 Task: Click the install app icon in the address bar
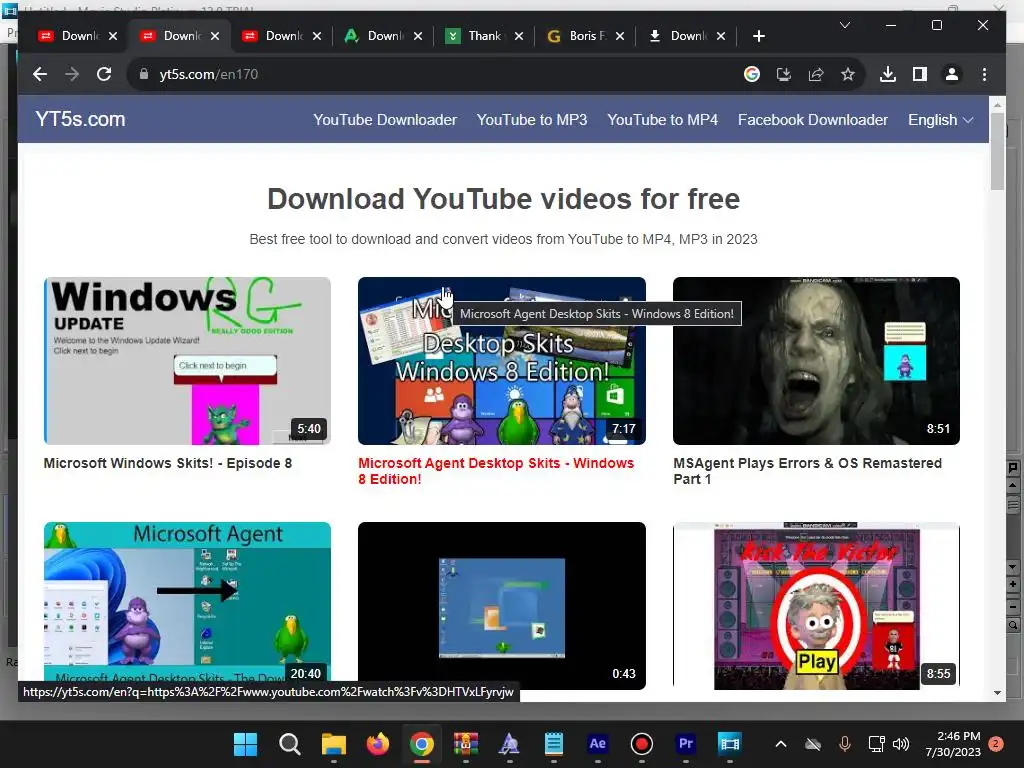tap(784, 74)
